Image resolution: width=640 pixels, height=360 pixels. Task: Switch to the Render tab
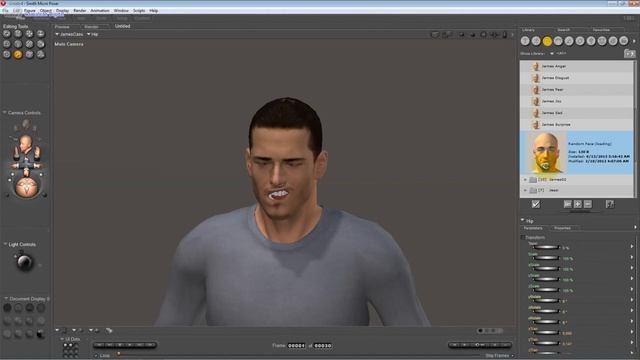tap(91, 27)
